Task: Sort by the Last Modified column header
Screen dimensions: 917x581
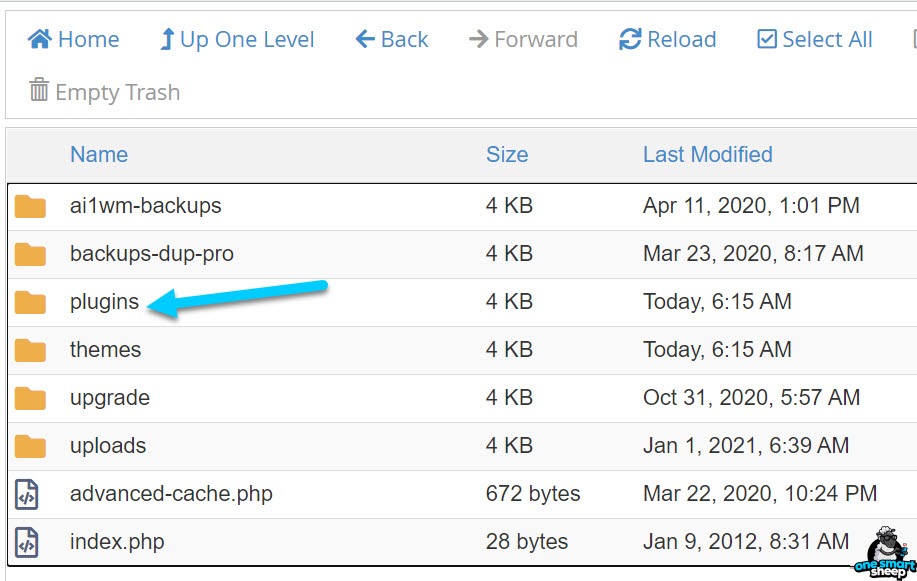Action: point(708,154)
